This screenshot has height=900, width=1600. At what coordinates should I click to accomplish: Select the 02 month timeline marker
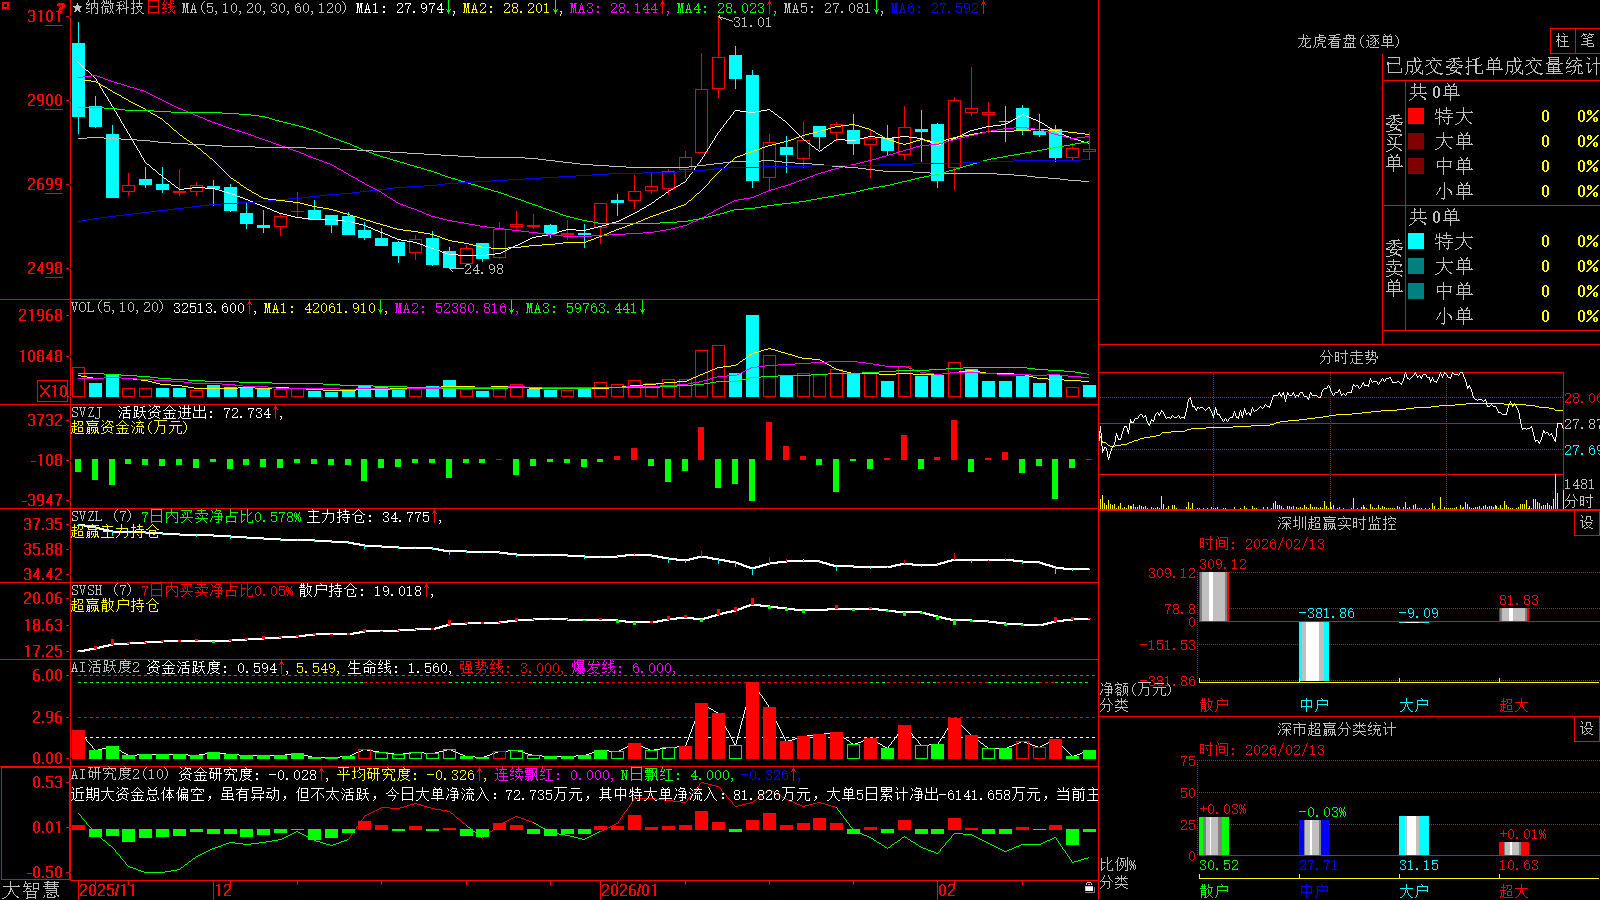coord(947,890)
